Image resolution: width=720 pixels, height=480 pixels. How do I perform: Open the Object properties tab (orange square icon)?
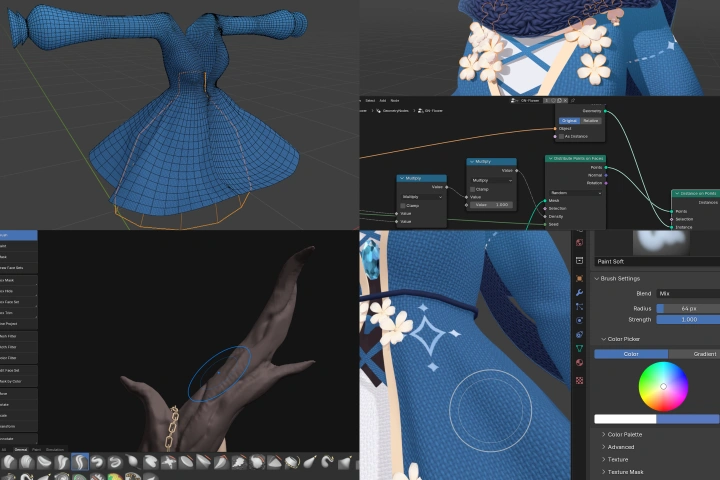(x=579, y=278)
